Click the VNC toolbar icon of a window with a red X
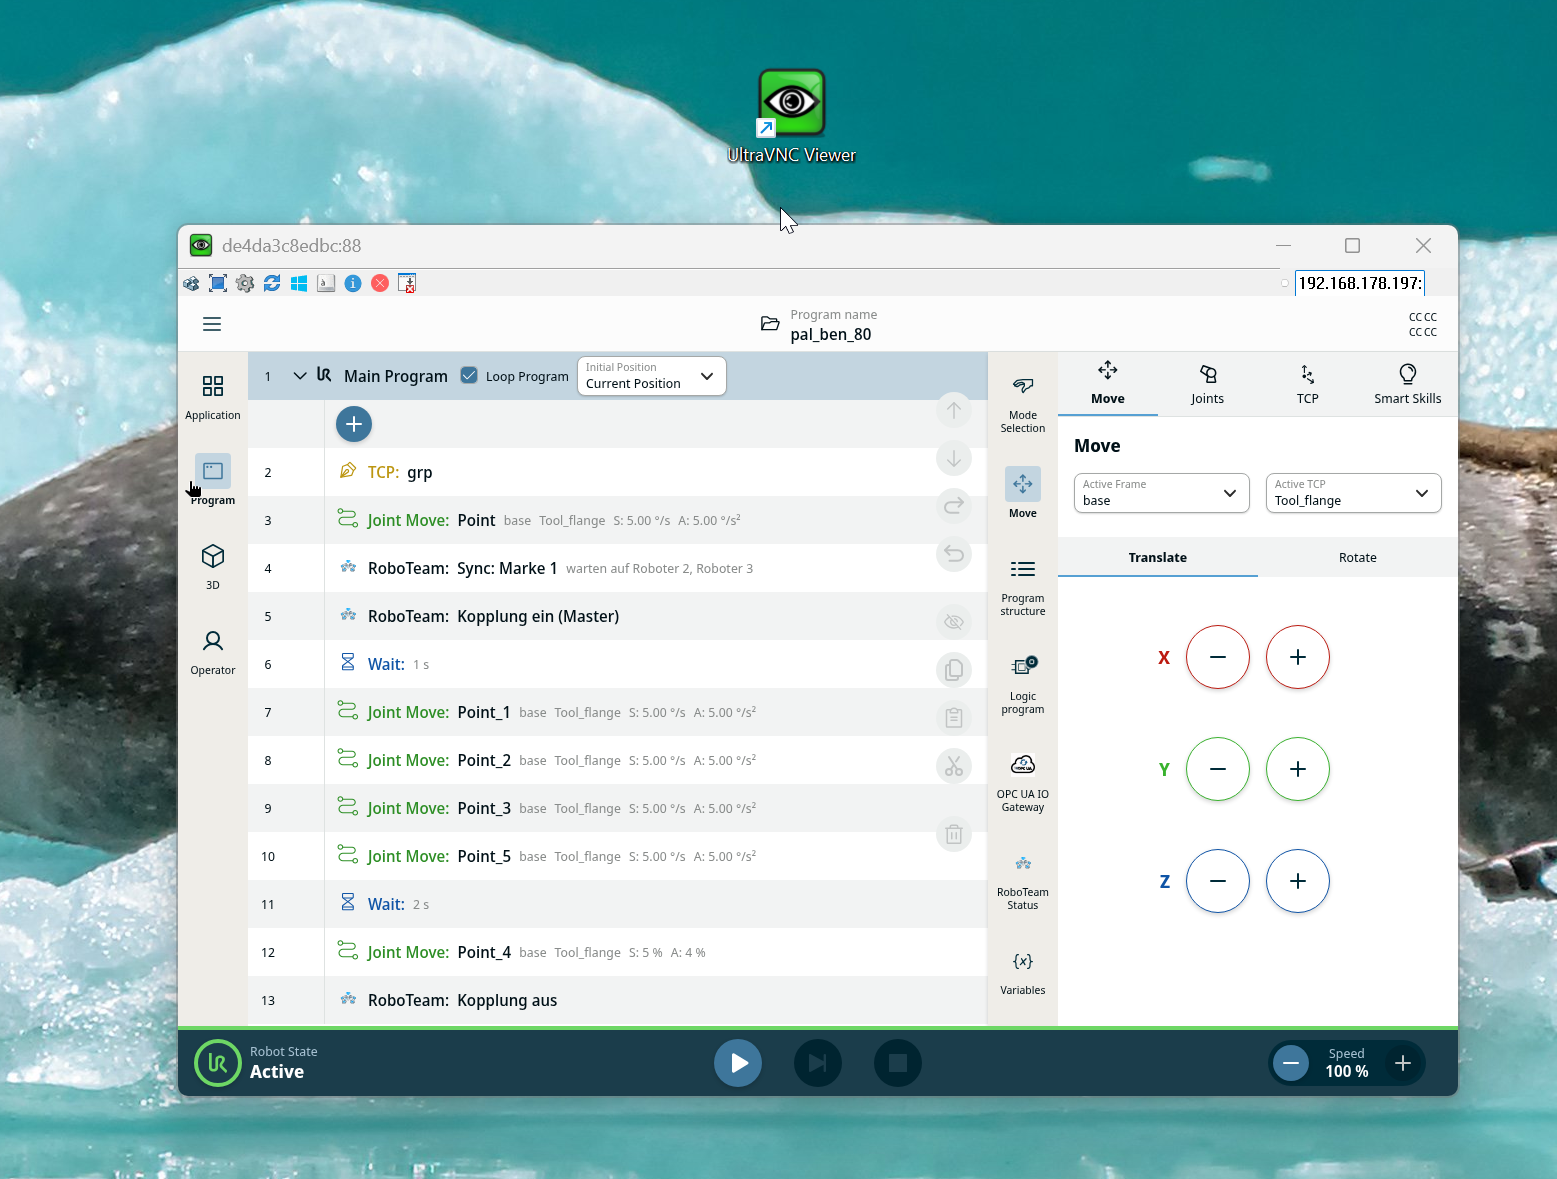This screenshot has width=1557, height=1179. click(407, 283)
